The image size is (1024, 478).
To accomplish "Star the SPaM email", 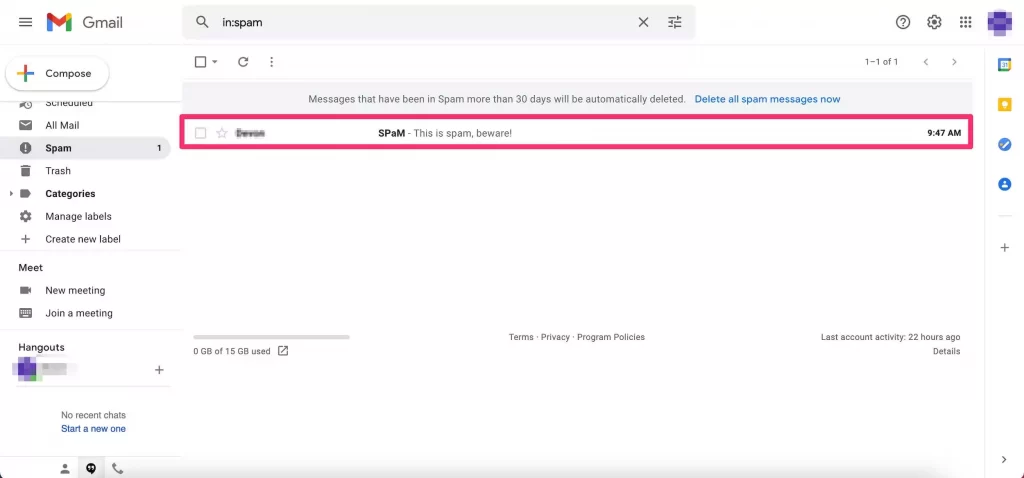I will (222, 133).
